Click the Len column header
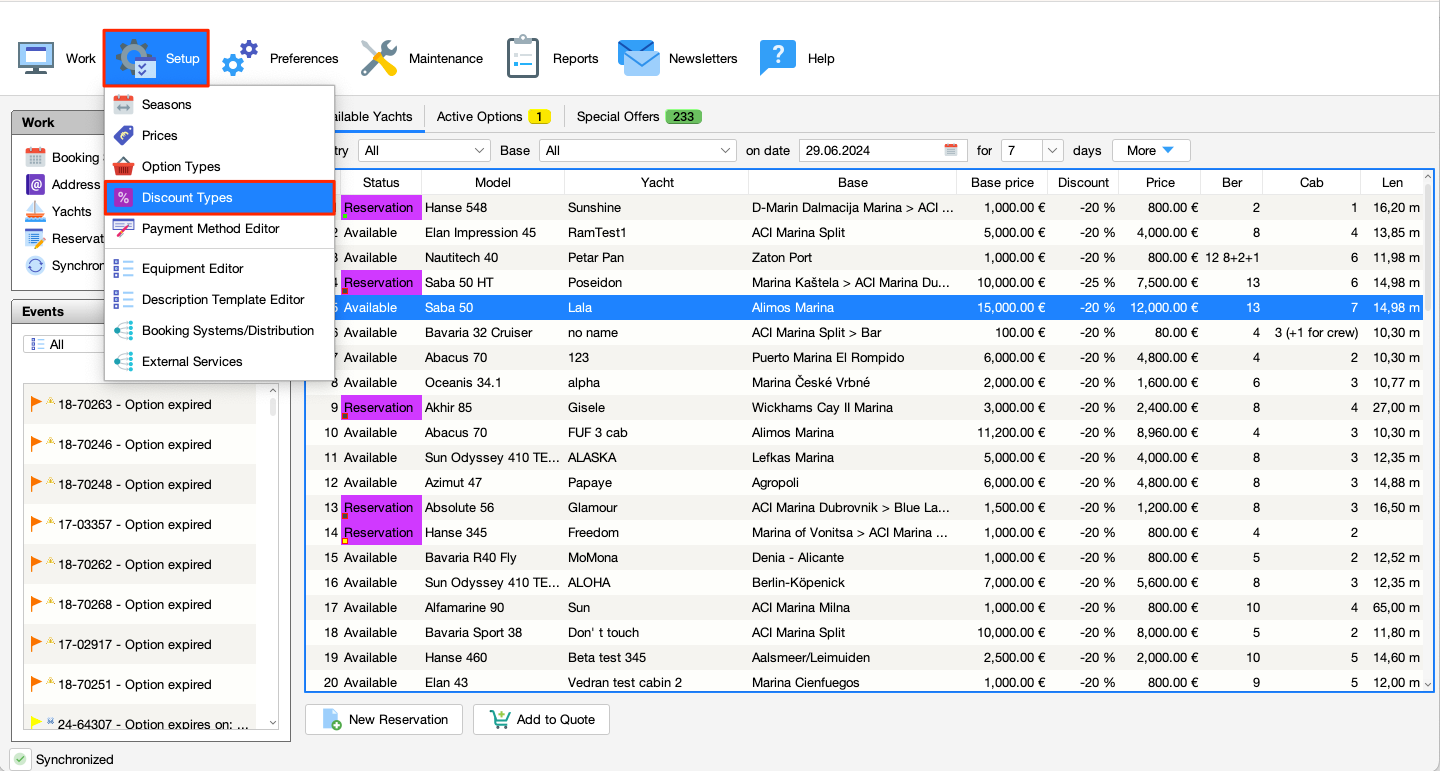The width and height of the screenshot is (1440, 771). pyautogui.click(x=1392, y=182)
